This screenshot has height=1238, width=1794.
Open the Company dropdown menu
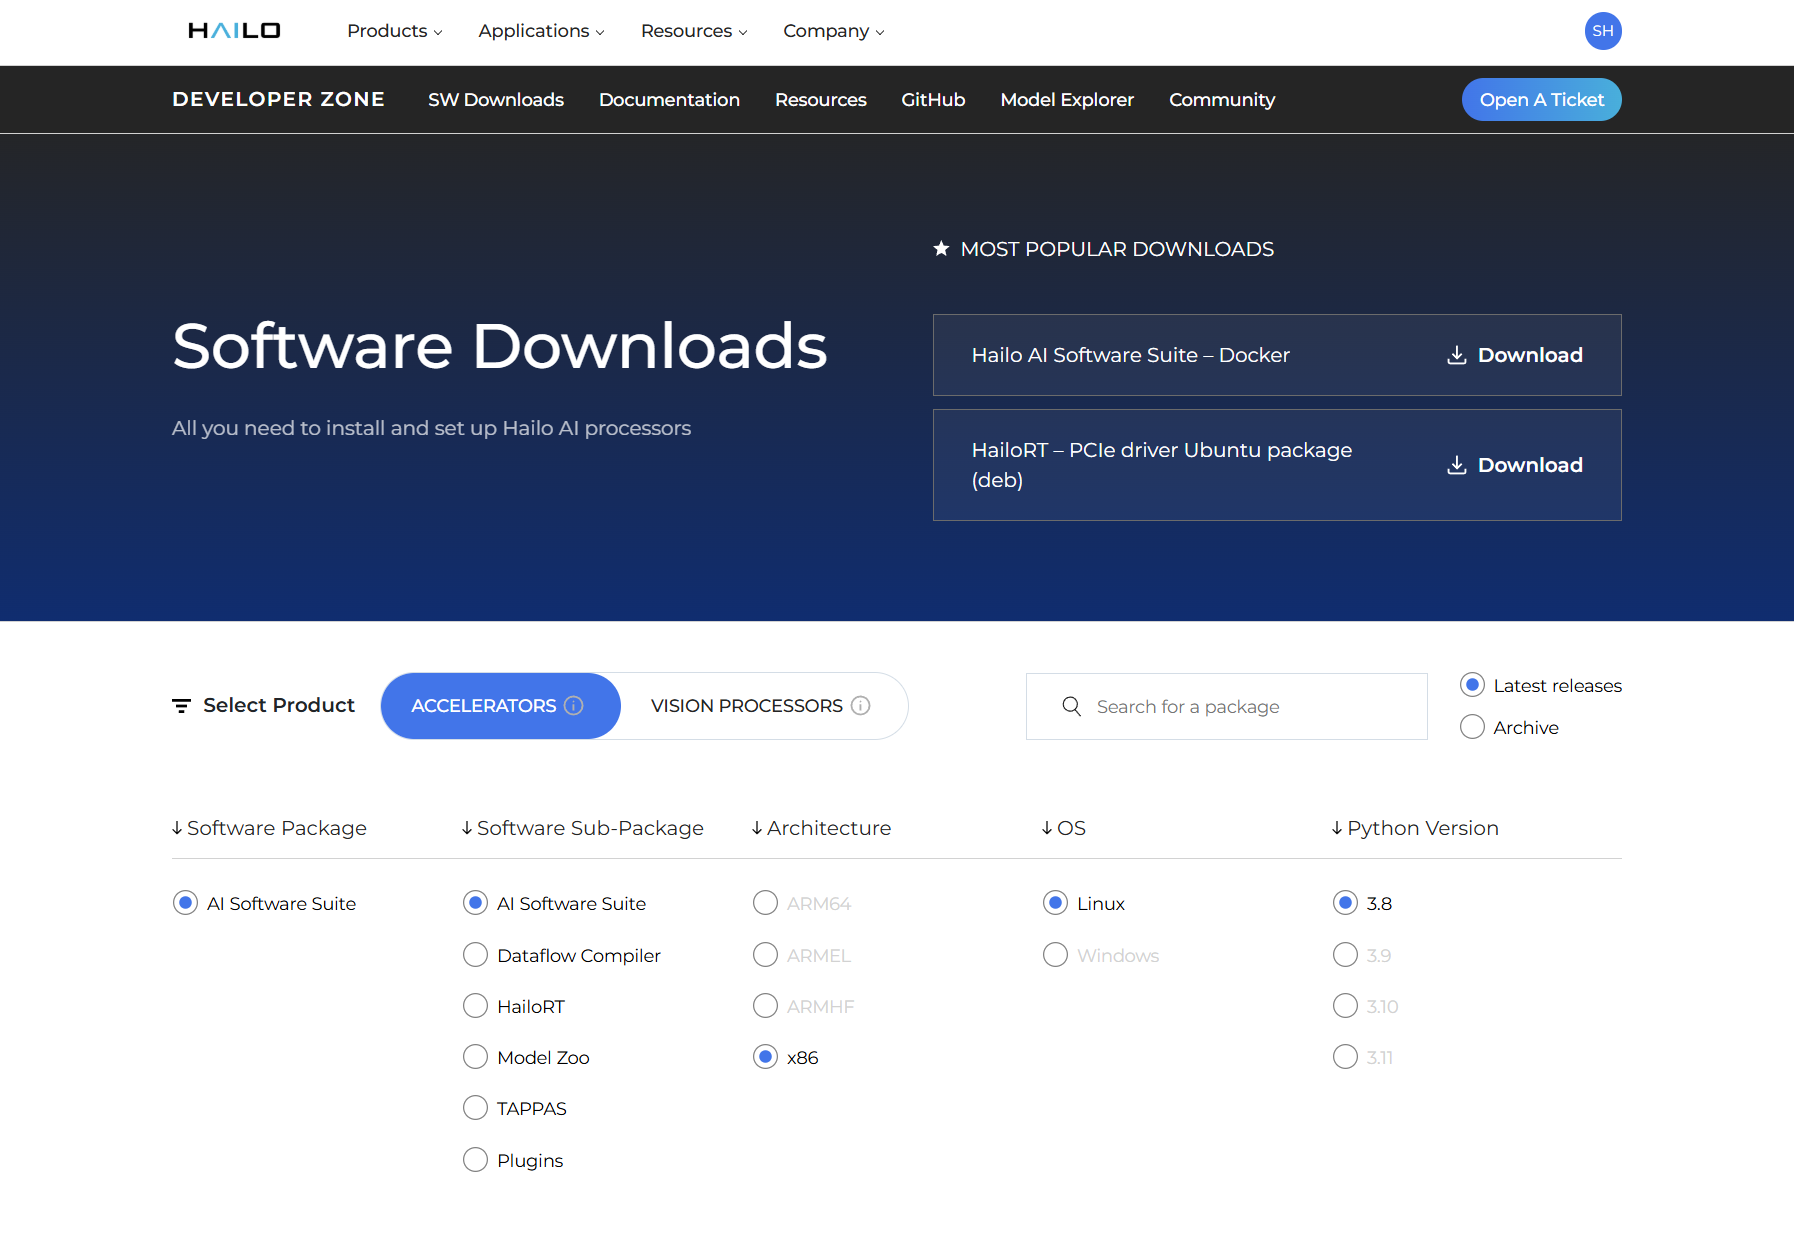833,31
